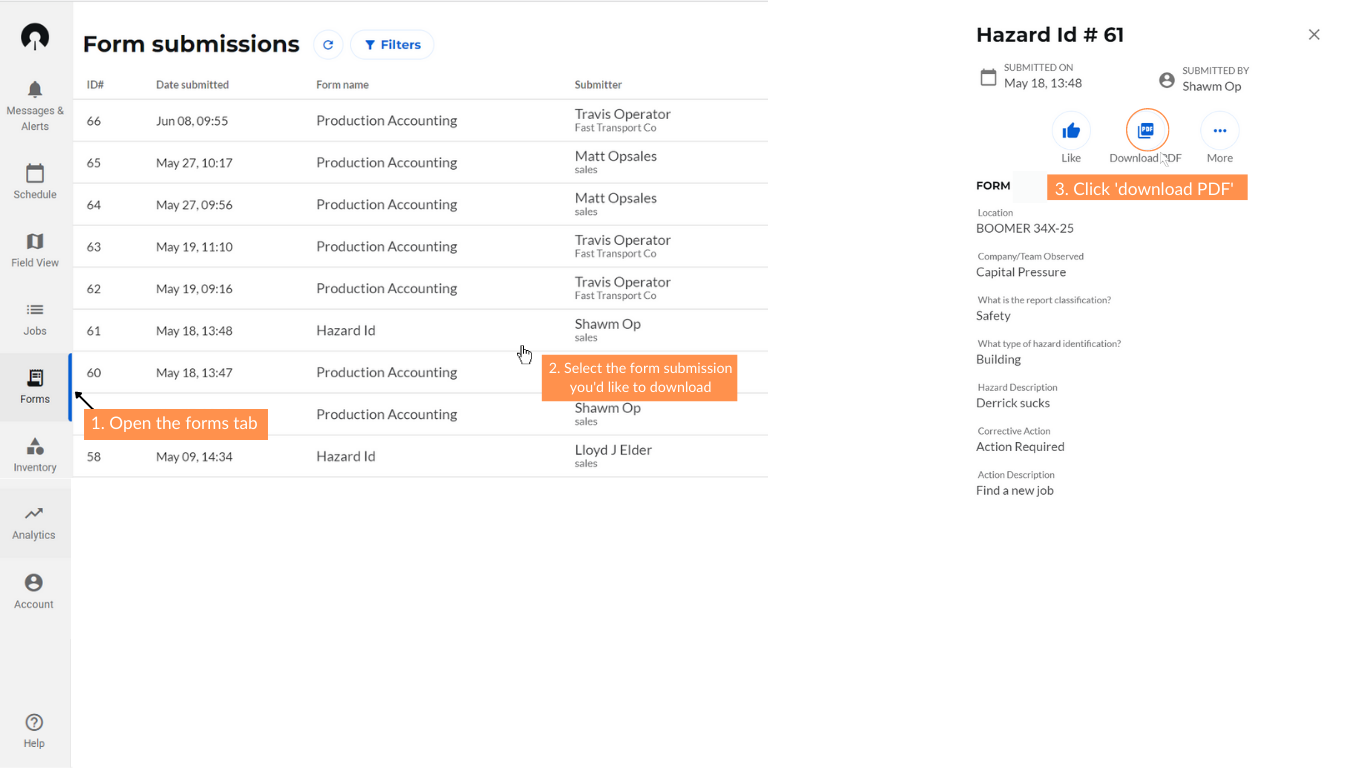This screenshot has height=768, width=1366.
Task: Open the Inventory shapes icon
Action: coord(35,446)
